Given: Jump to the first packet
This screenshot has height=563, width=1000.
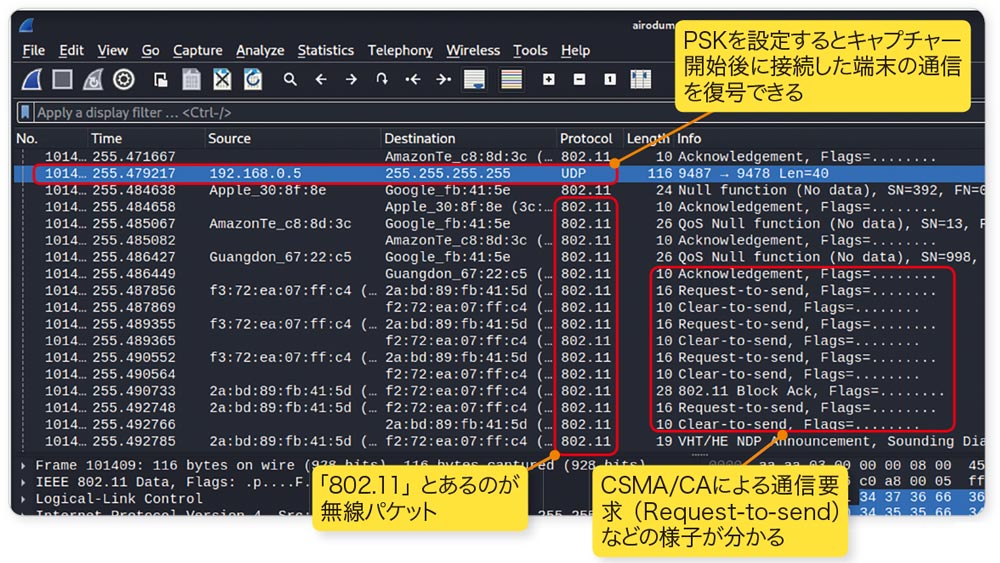Looking at the screenshot, I should click(x=413, y=80).
